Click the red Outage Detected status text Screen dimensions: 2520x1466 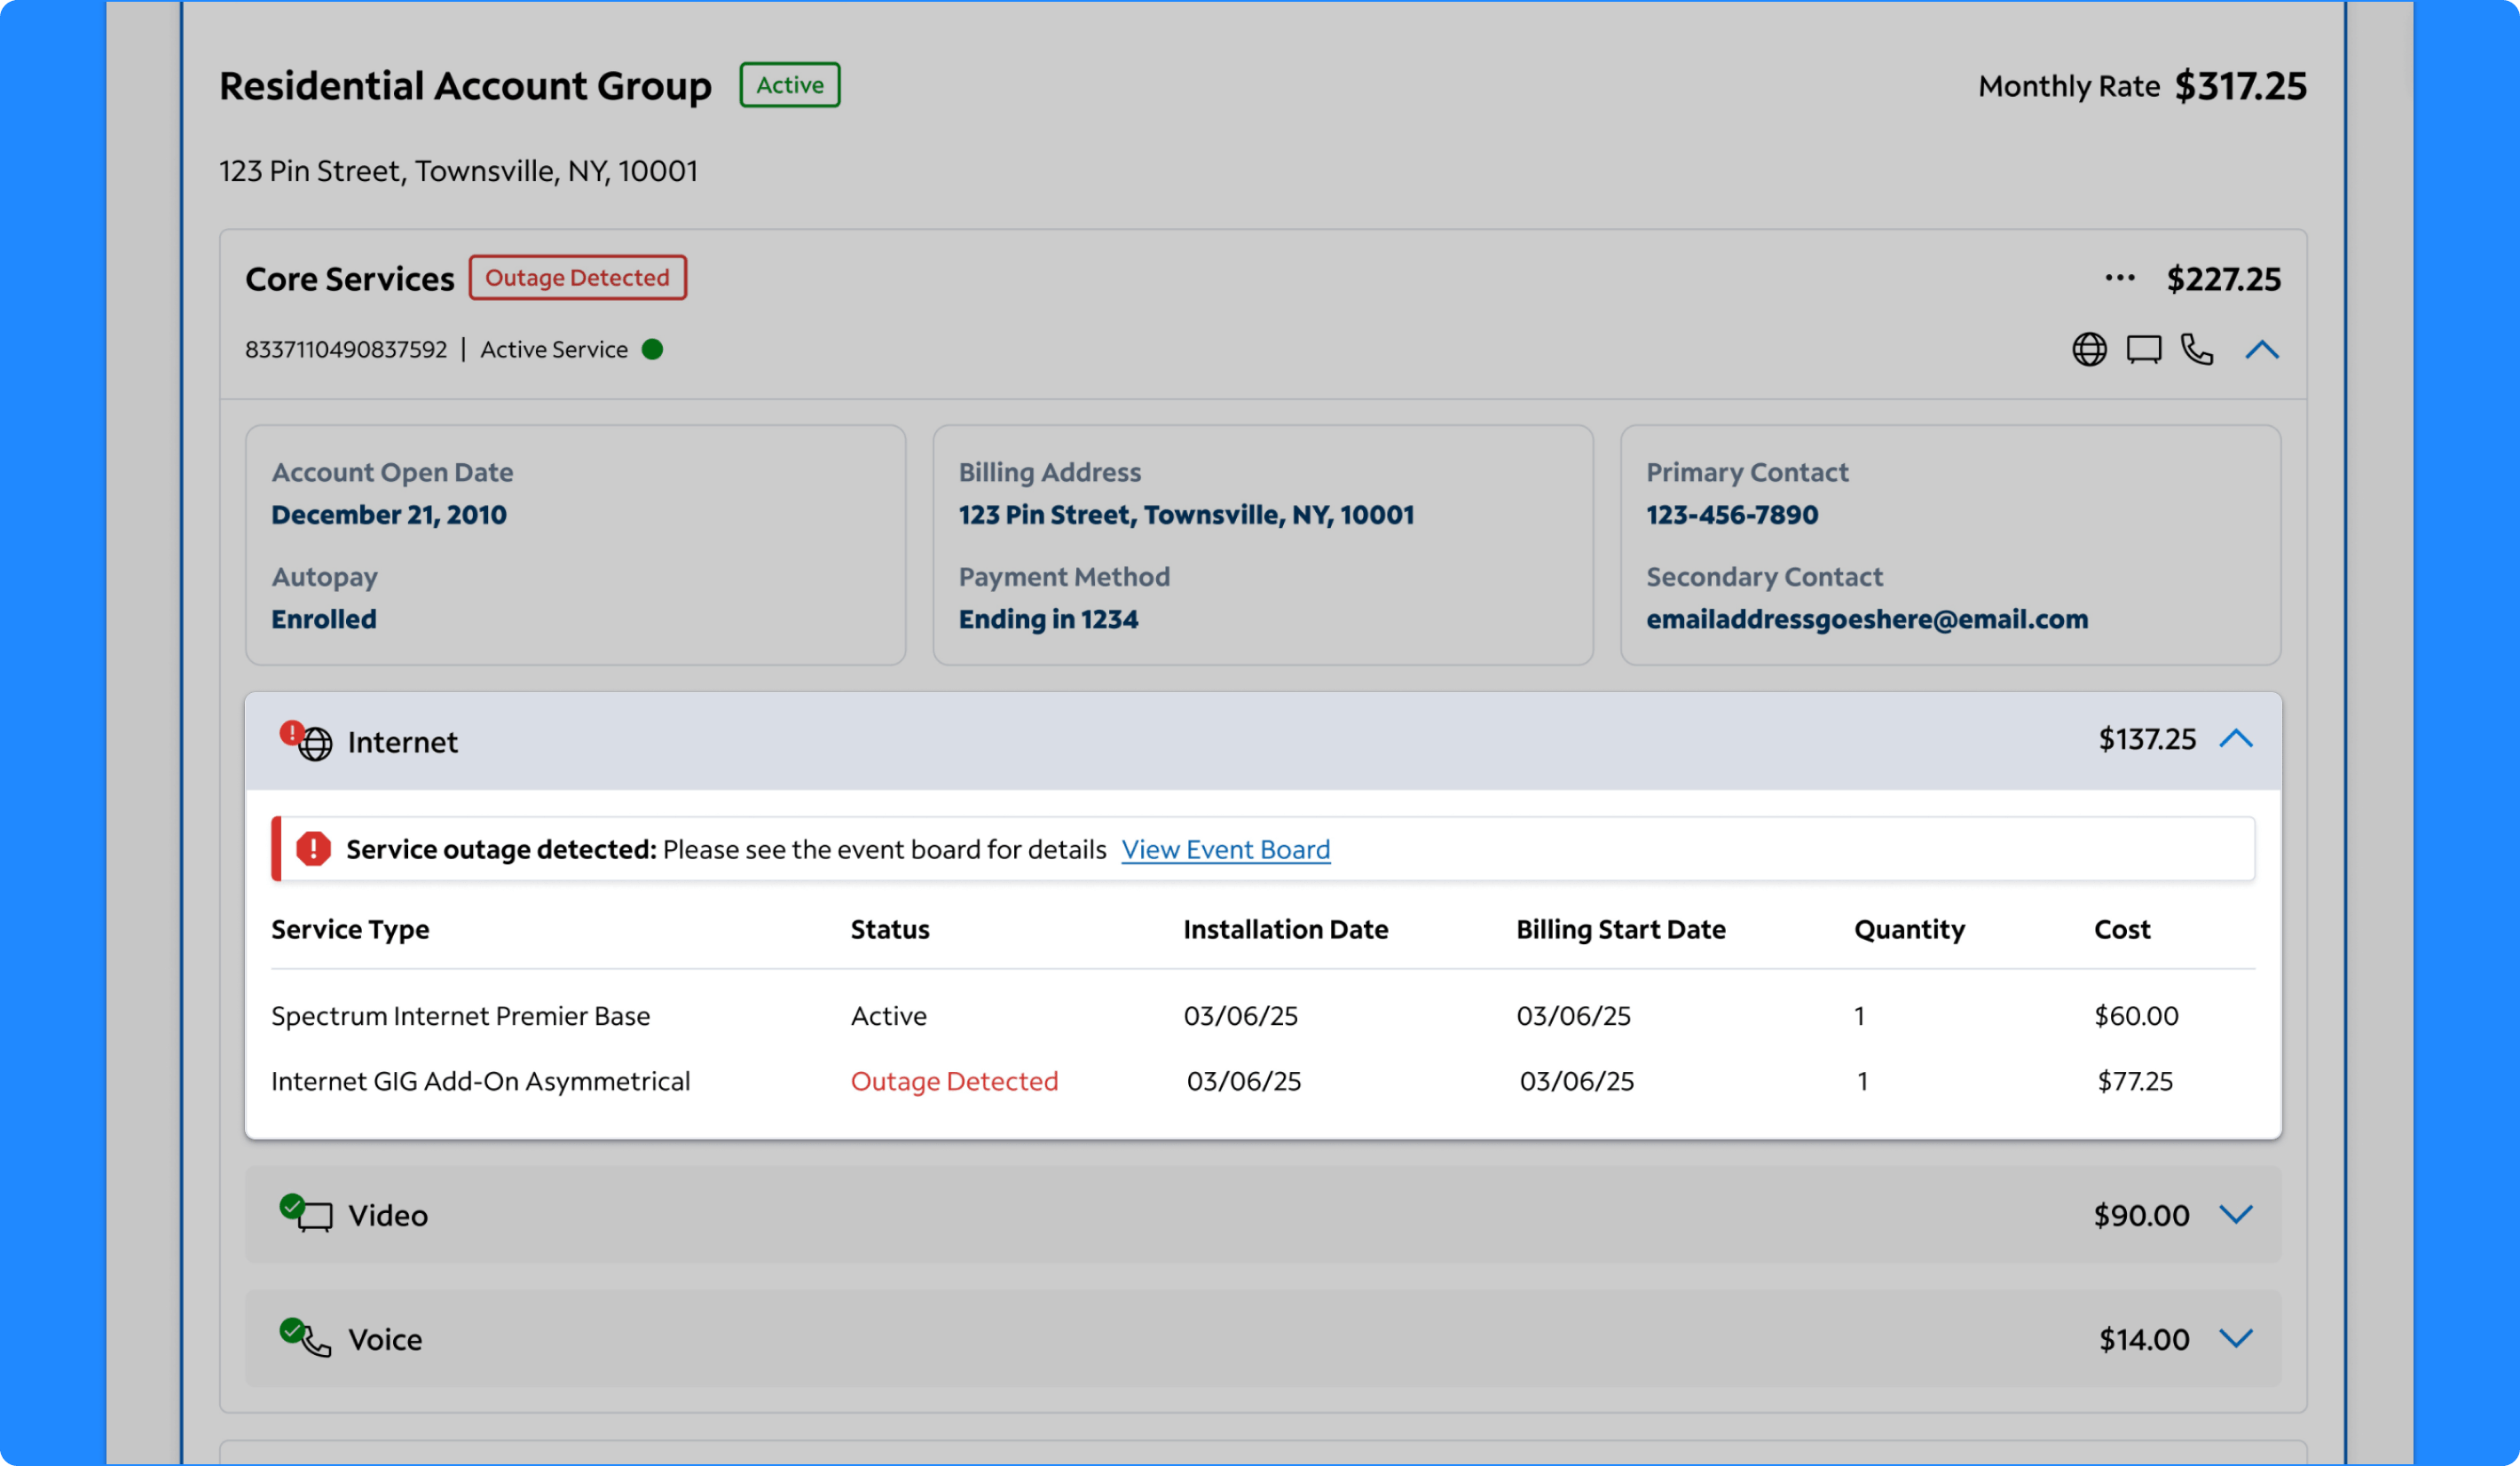pyautogui.click(x=954, y=1081)
